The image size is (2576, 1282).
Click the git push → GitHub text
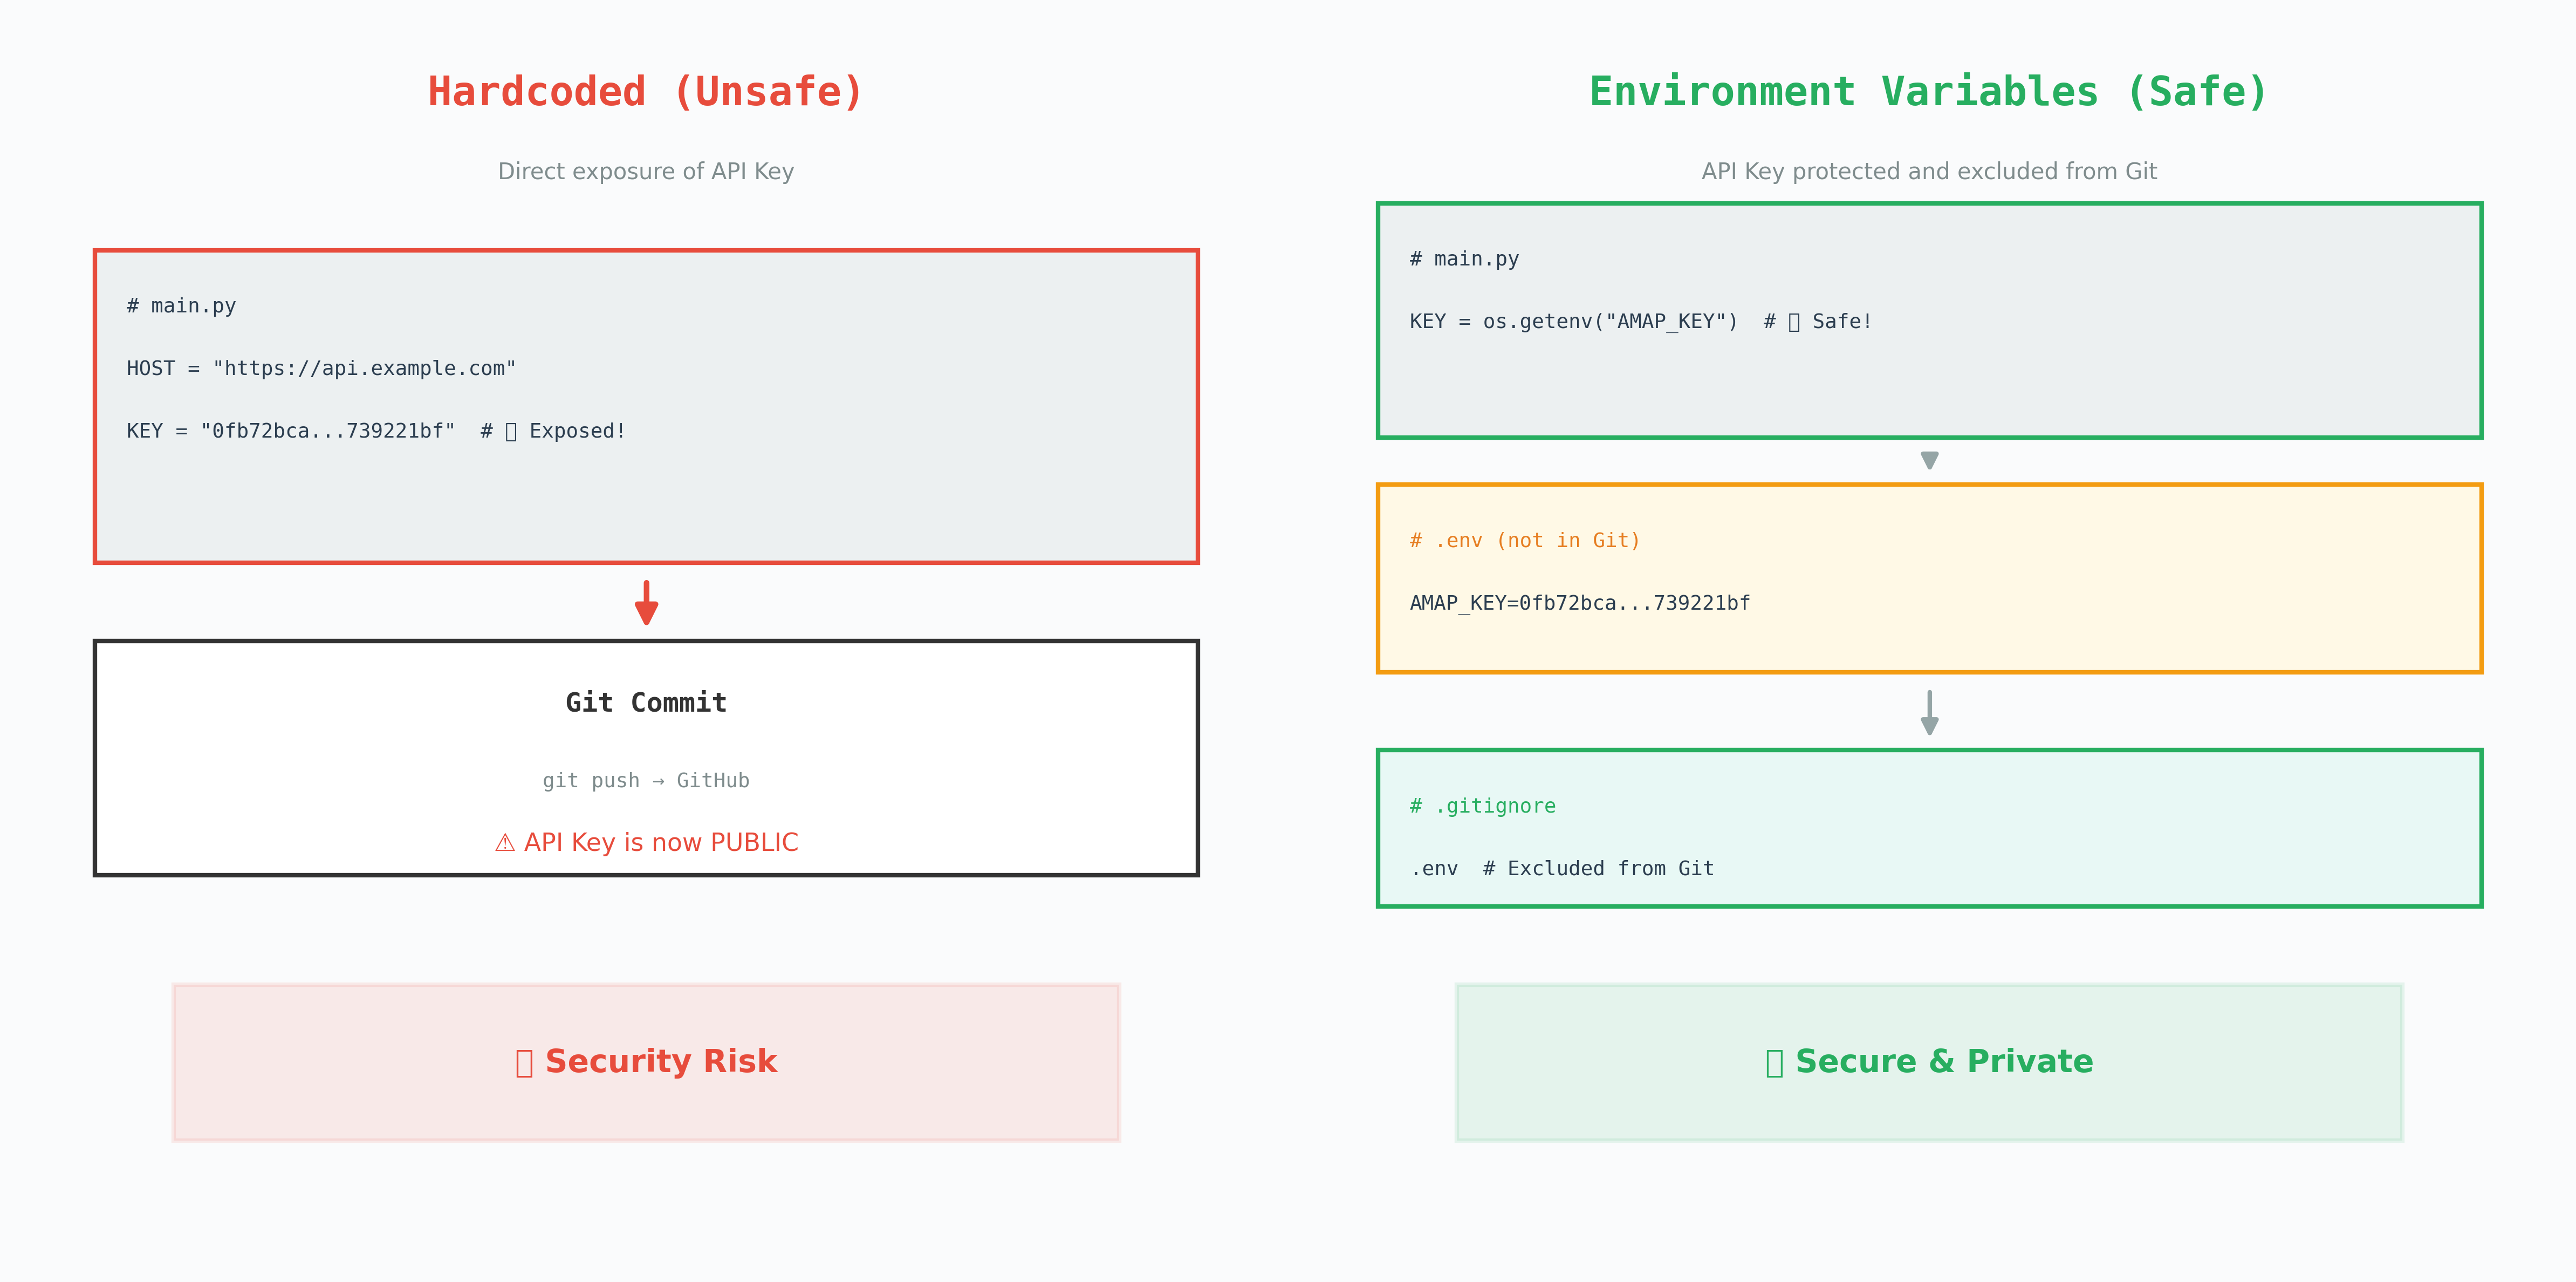[646, 780]
